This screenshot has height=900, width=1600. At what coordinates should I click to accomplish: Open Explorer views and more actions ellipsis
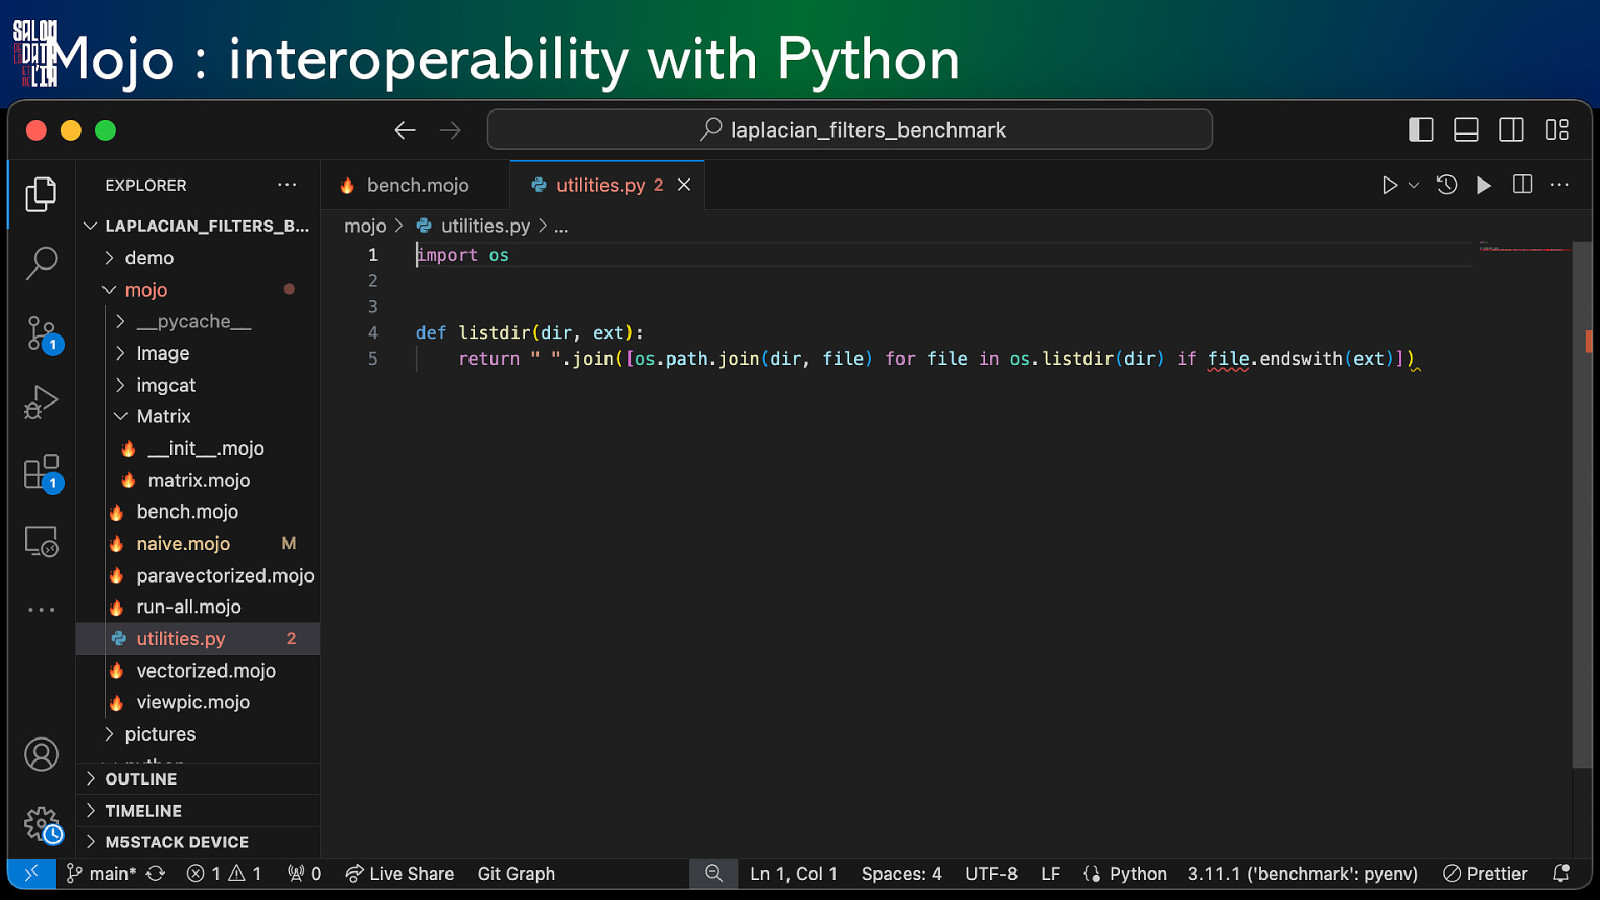pos(287,185)
